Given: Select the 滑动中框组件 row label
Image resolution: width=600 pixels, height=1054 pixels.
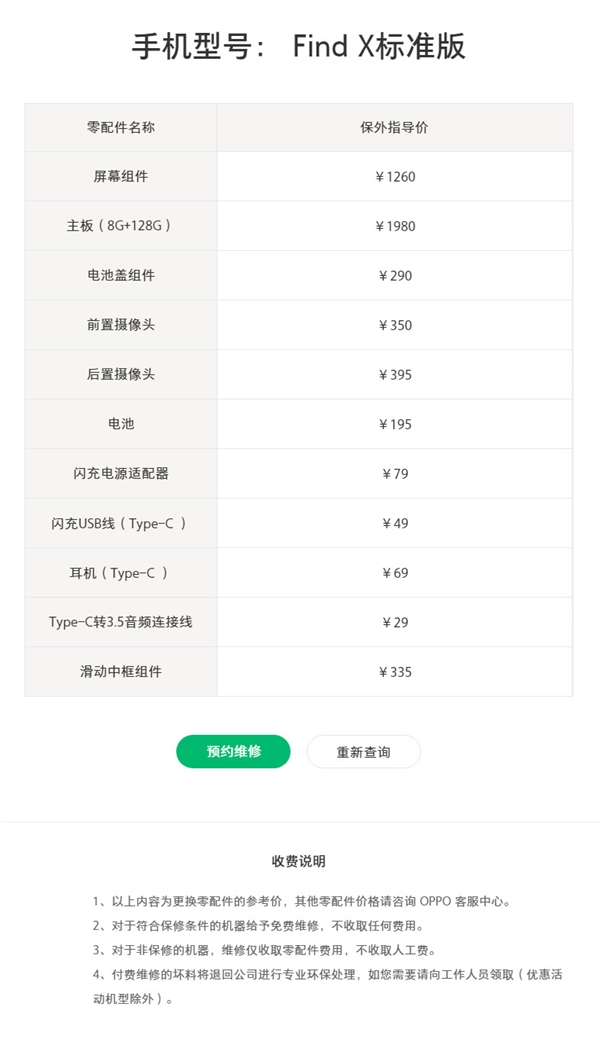Looking at the screenshot, I should coord(121,672).
